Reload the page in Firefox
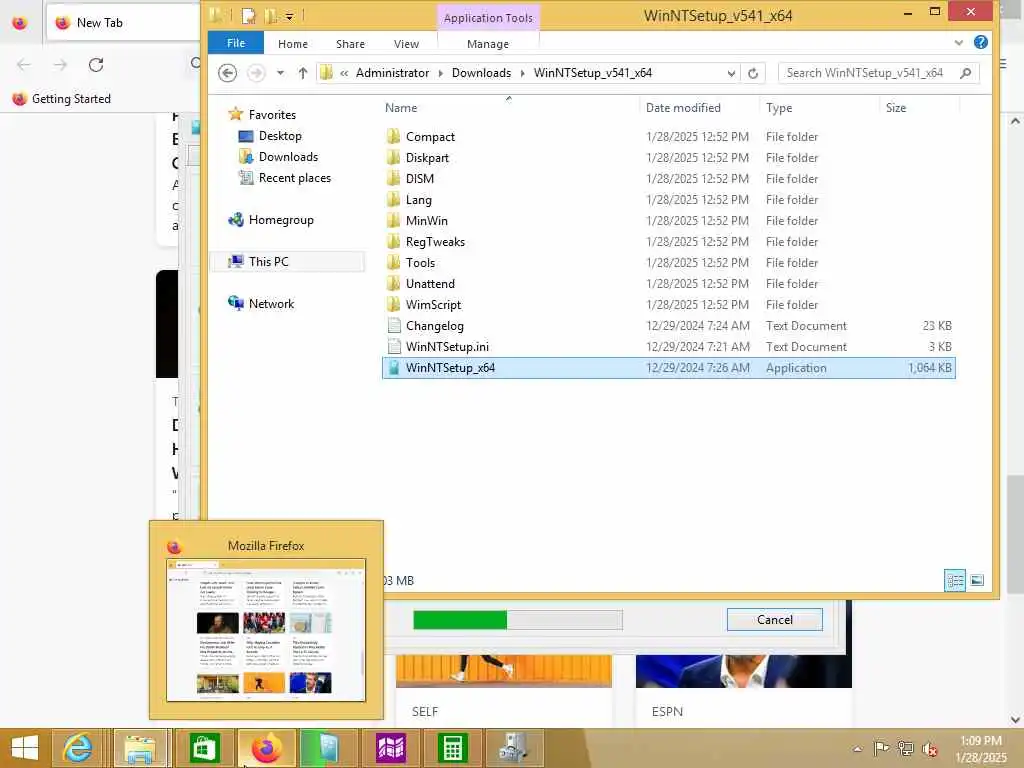Viewport: 1024px width, 768px height. pos(96,65)
